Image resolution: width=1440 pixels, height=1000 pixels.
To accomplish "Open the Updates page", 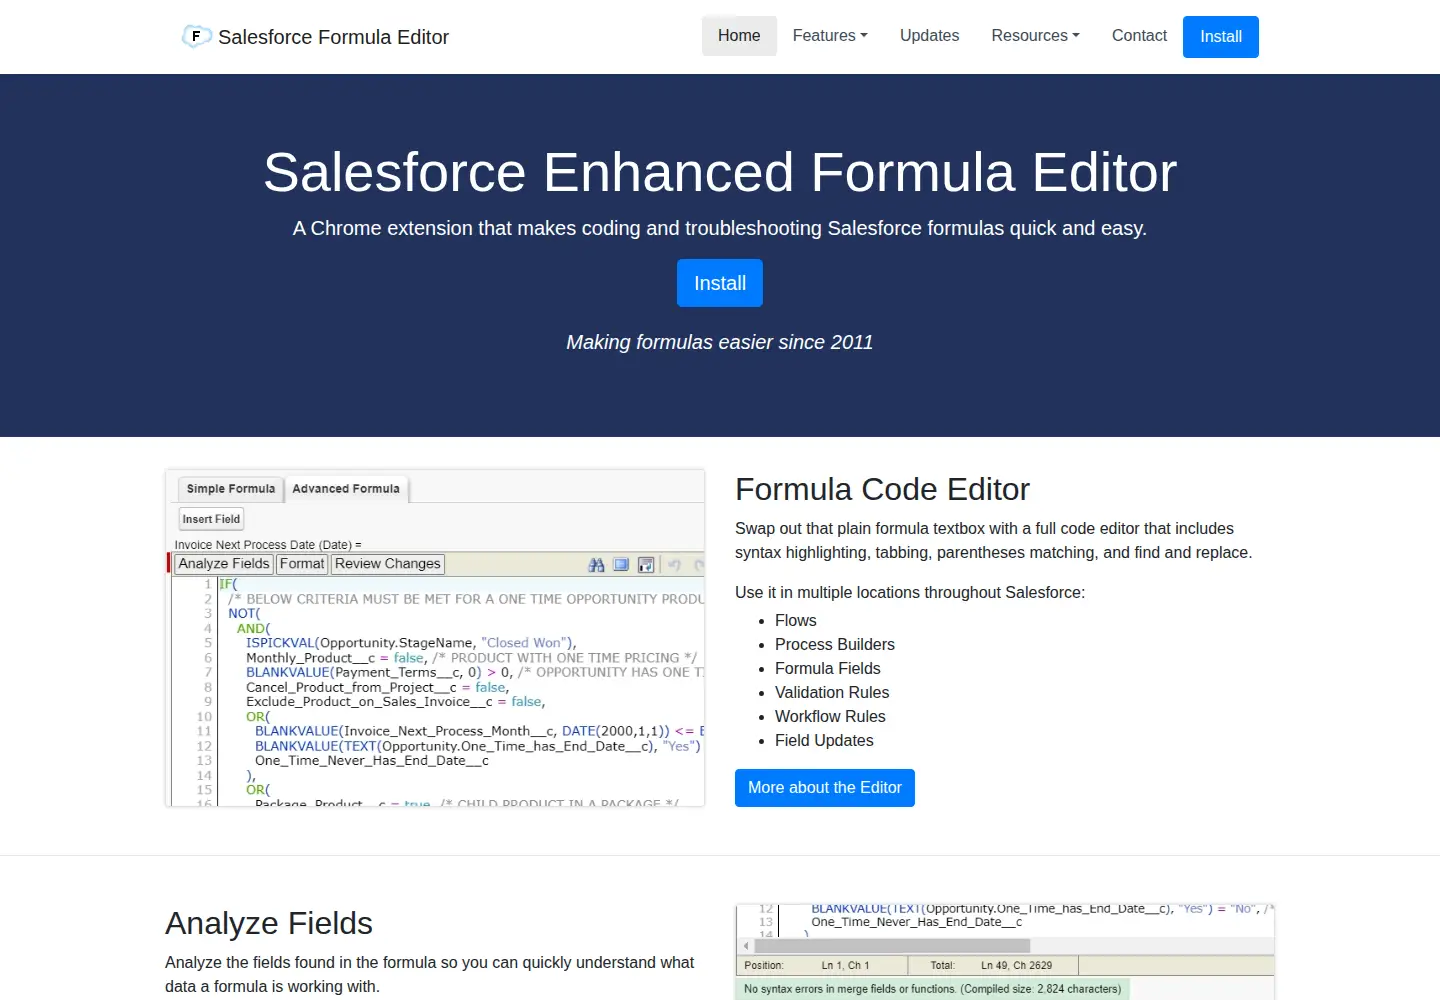I will pos(929,36).
